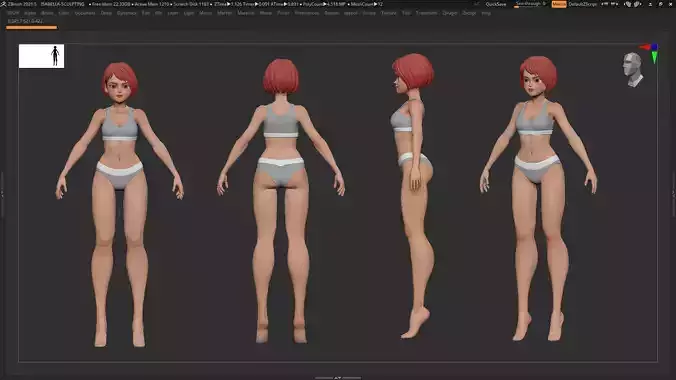The width and height of the screenshot is (676, 380).
Task: Click the orange progress bar under the title
Action: pos(31,28)
